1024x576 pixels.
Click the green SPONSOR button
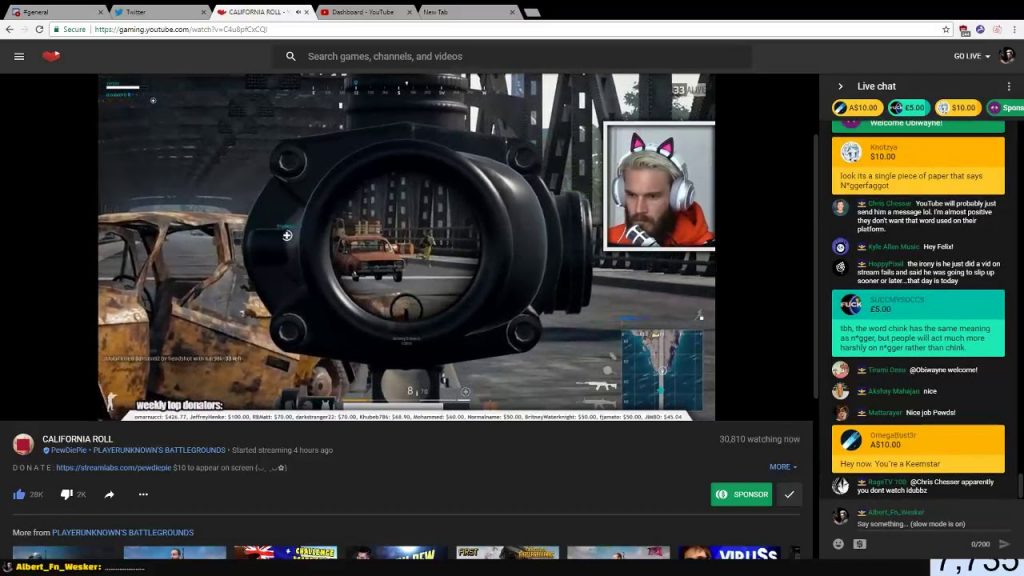click(x=741, y=494)
